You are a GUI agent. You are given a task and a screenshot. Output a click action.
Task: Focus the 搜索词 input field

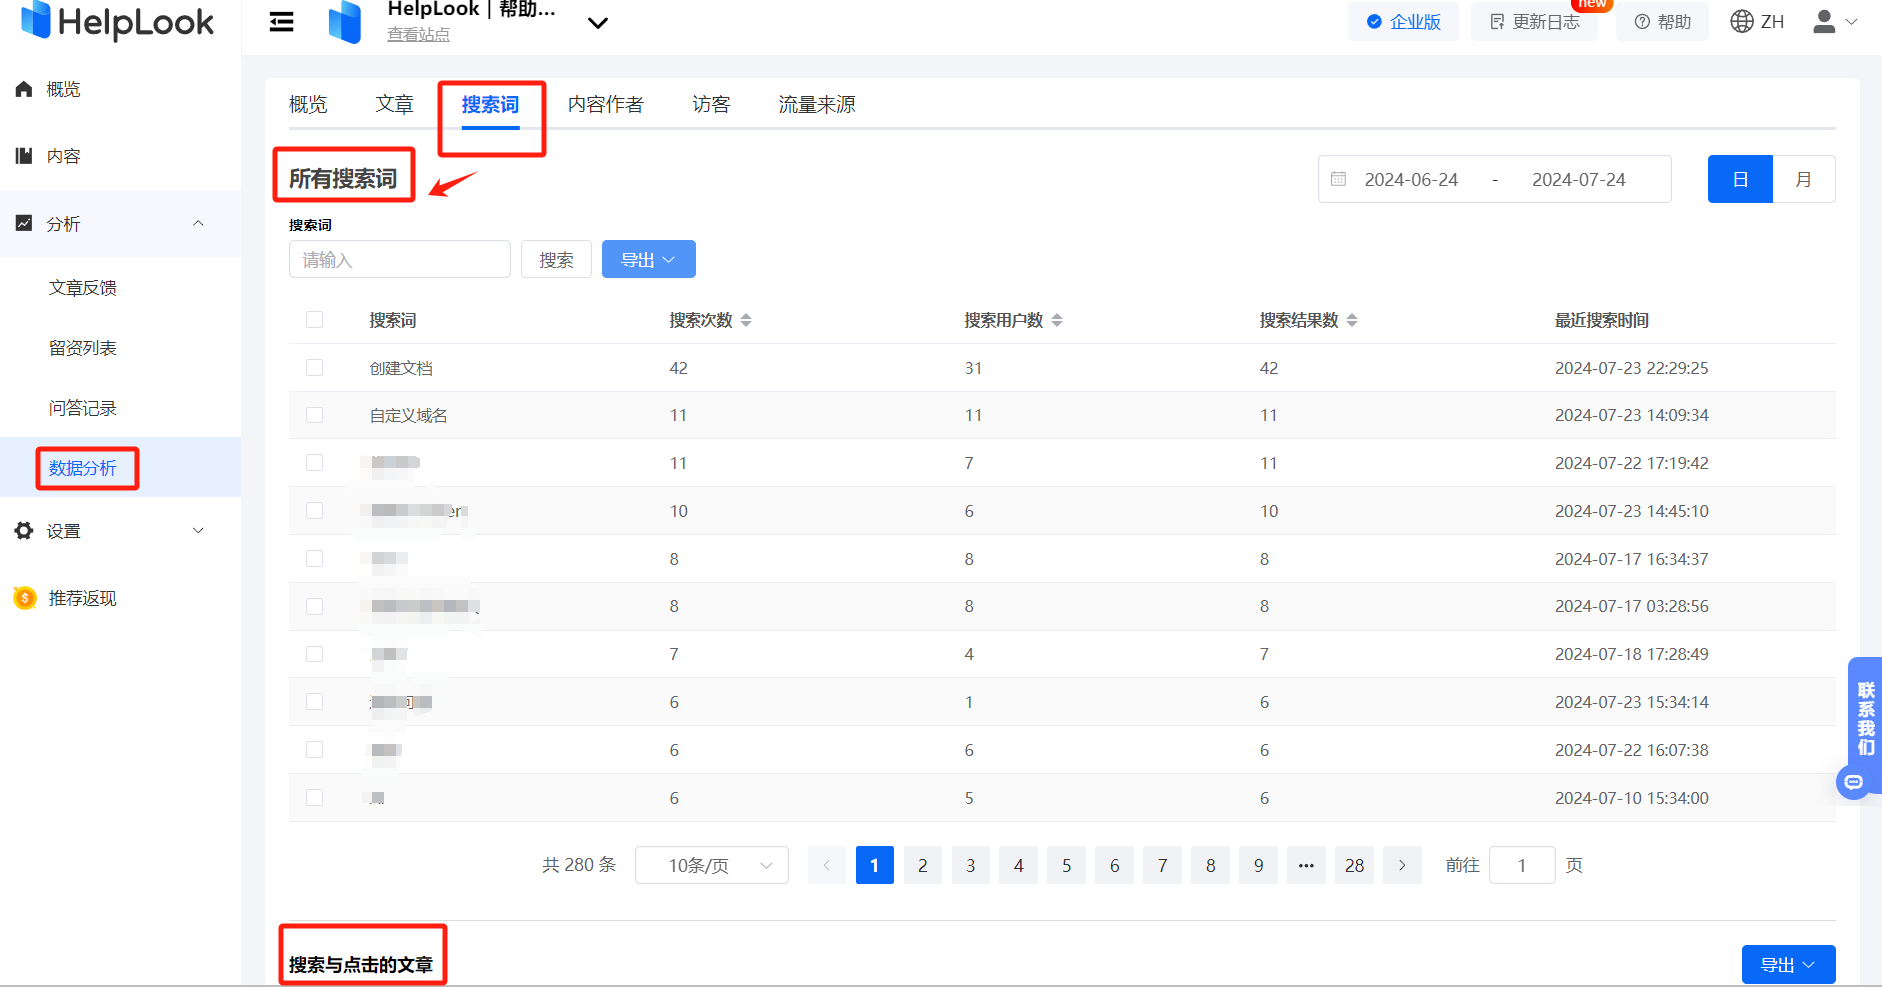point(400,259)
